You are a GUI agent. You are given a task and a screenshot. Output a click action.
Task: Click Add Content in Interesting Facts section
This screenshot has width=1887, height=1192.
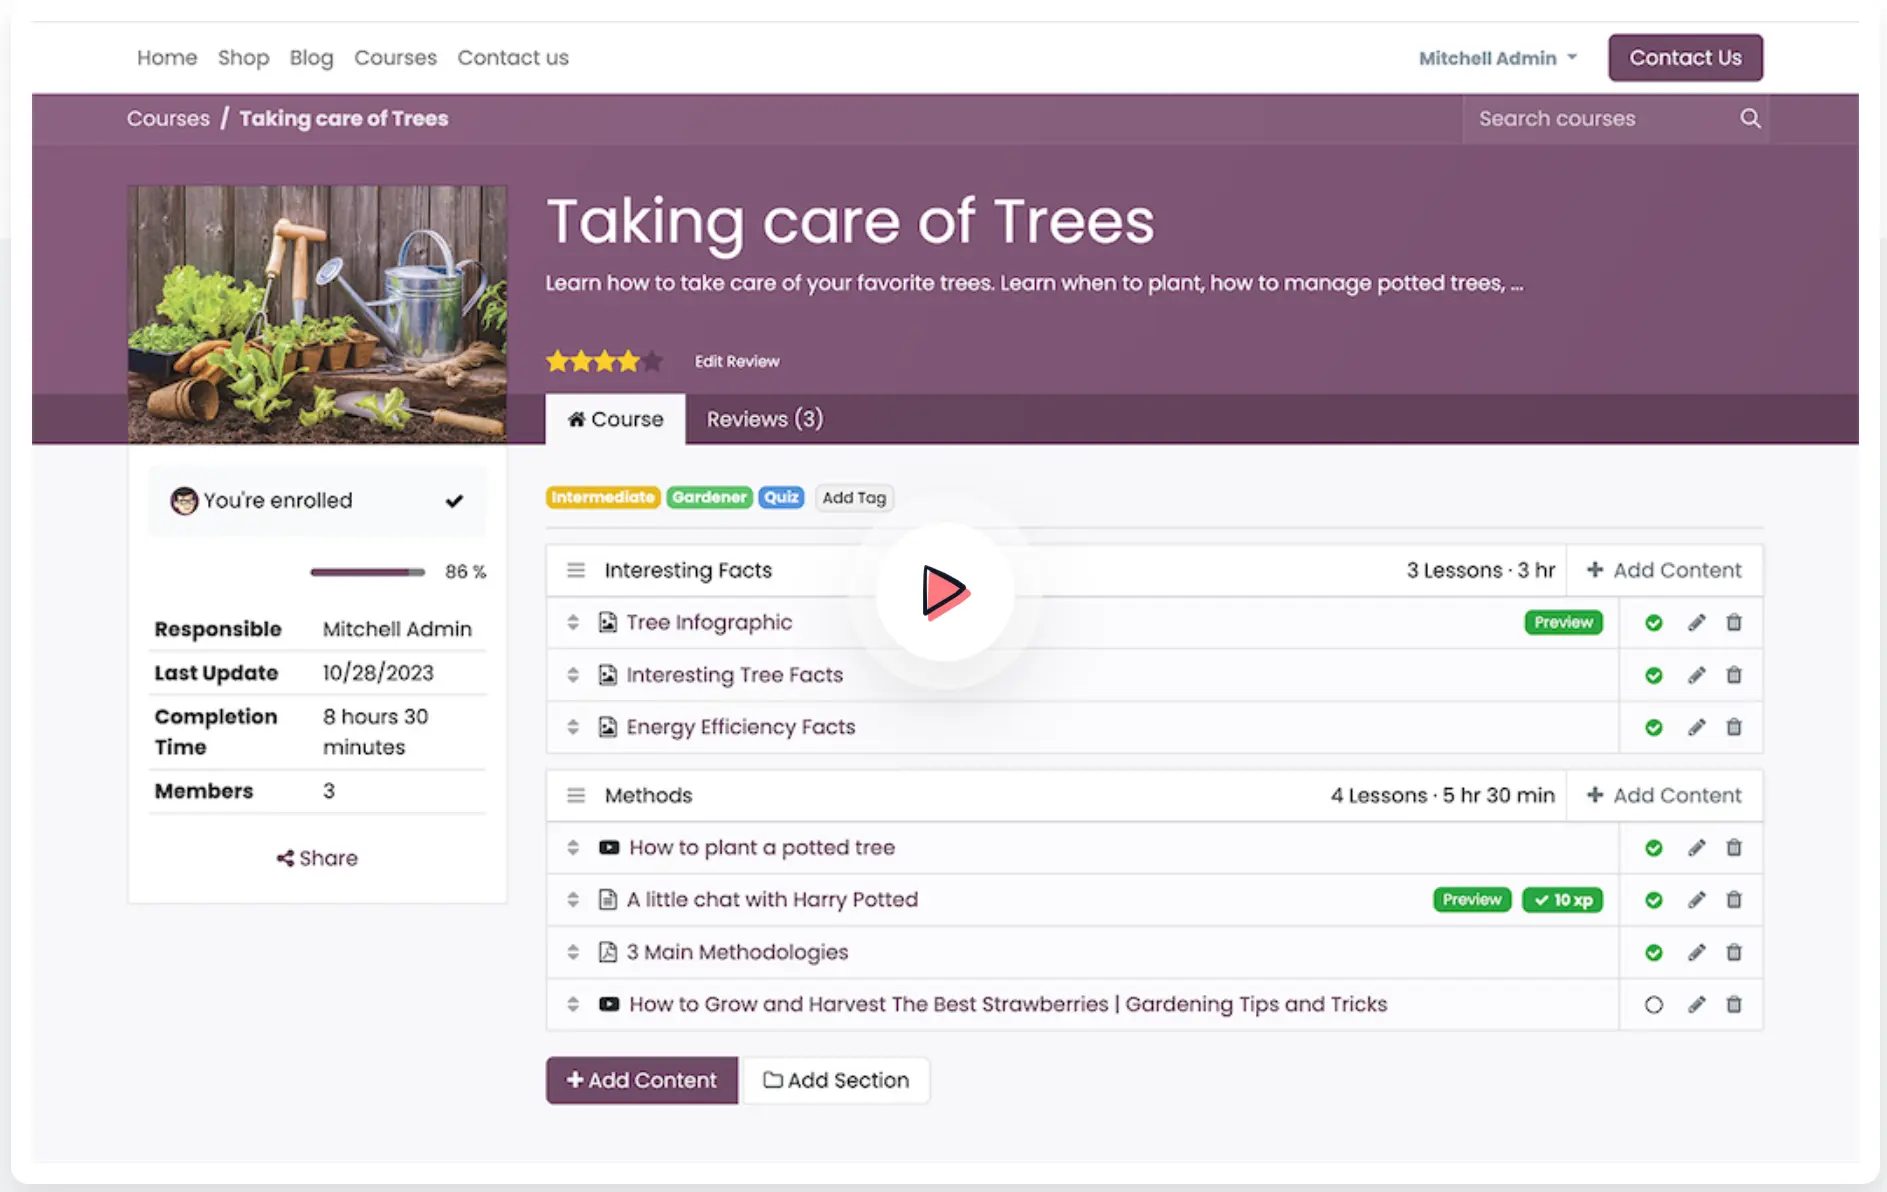[x=1664, y=570]
